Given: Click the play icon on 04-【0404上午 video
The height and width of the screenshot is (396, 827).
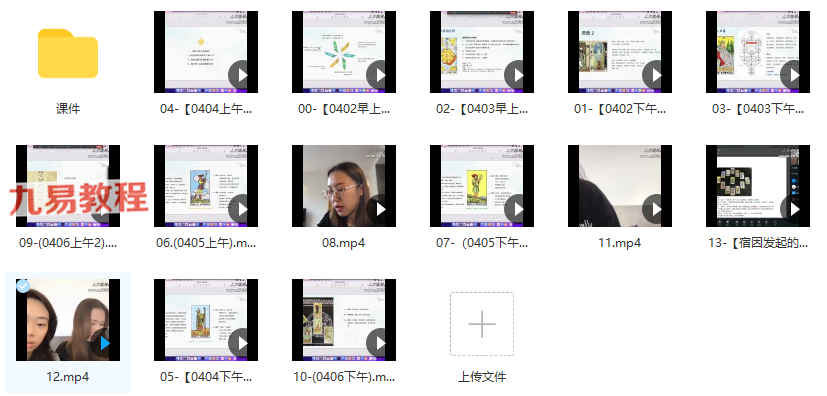Looking at the screenshot, I should pos(241,75).
